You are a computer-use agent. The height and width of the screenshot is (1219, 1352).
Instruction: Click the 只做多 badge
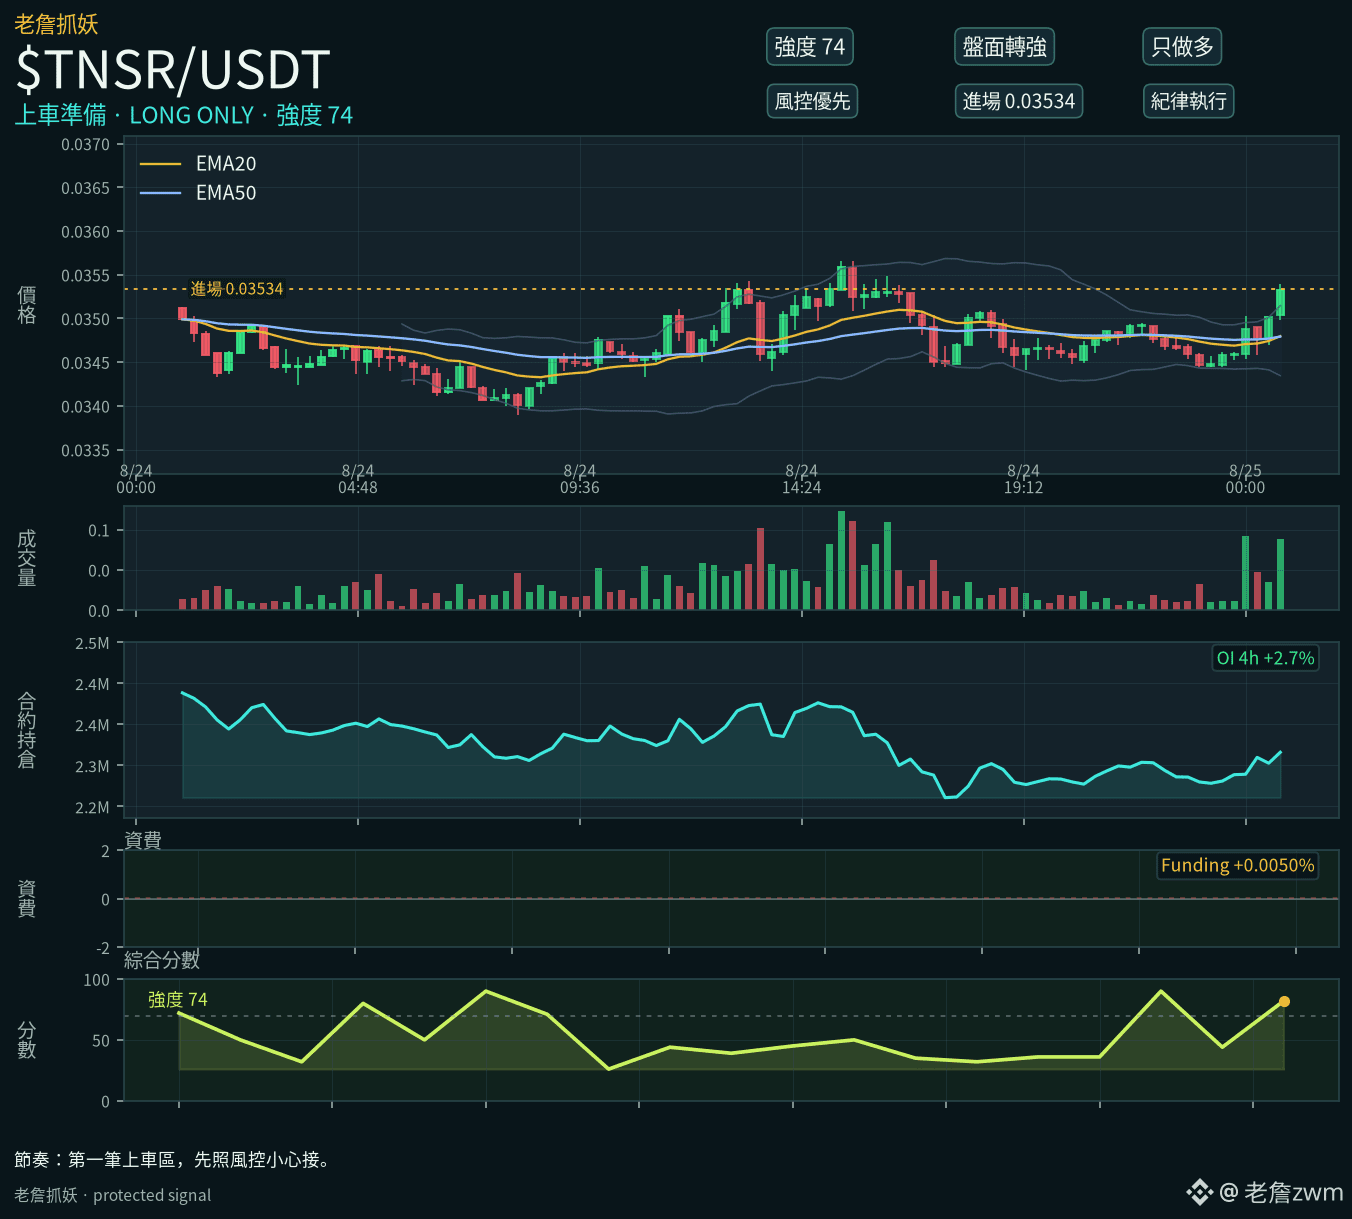coord(1182,47)
